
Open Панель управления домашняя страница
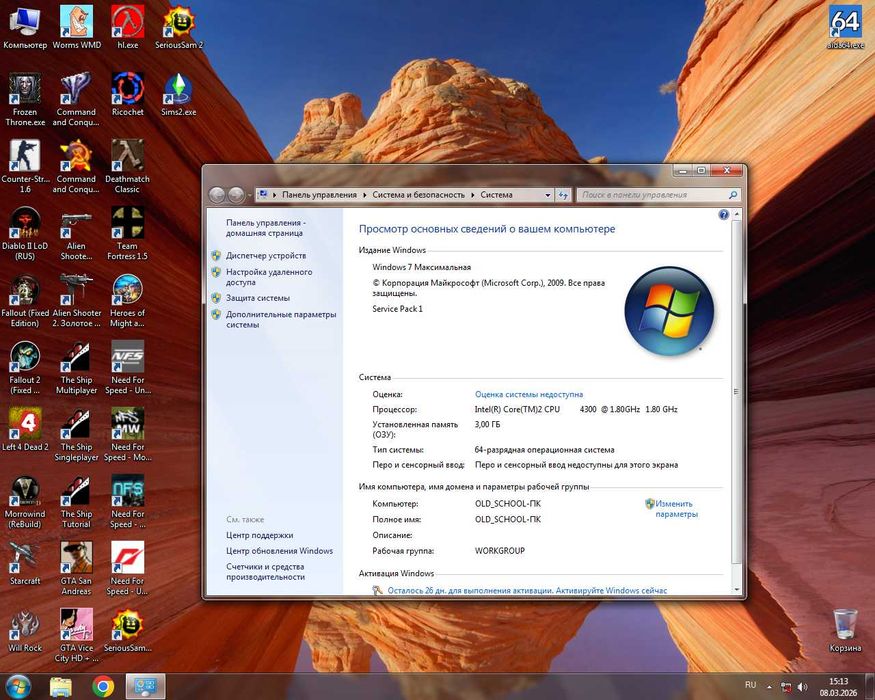point(266,228)
